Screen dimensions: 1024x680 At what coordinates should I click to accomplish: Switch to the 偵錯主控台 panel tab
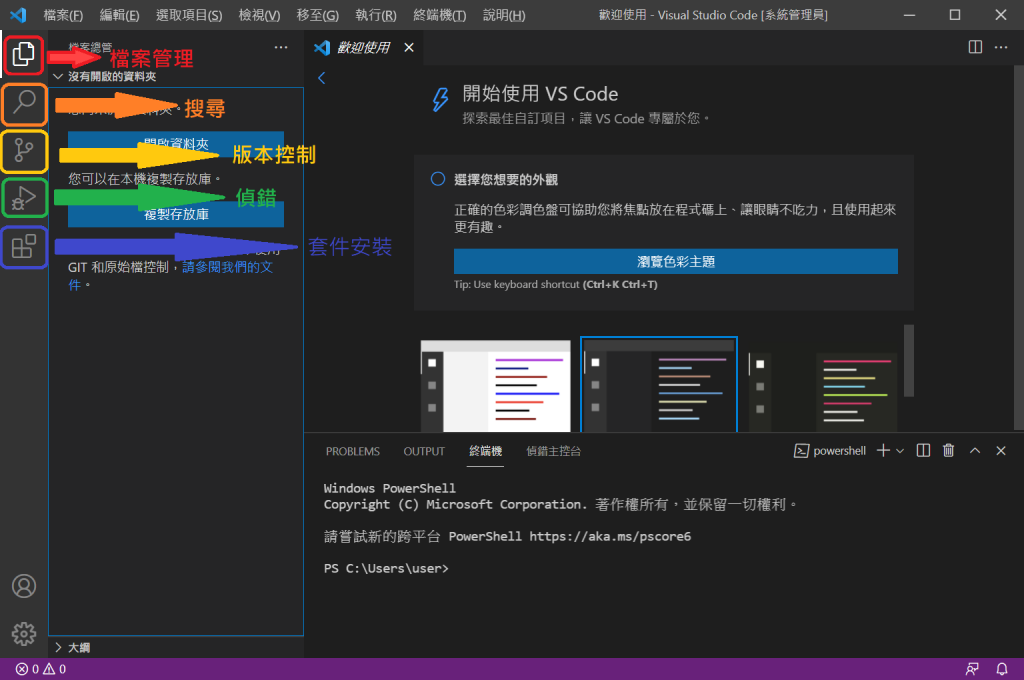pyautogui.click(x=553, y=451)
